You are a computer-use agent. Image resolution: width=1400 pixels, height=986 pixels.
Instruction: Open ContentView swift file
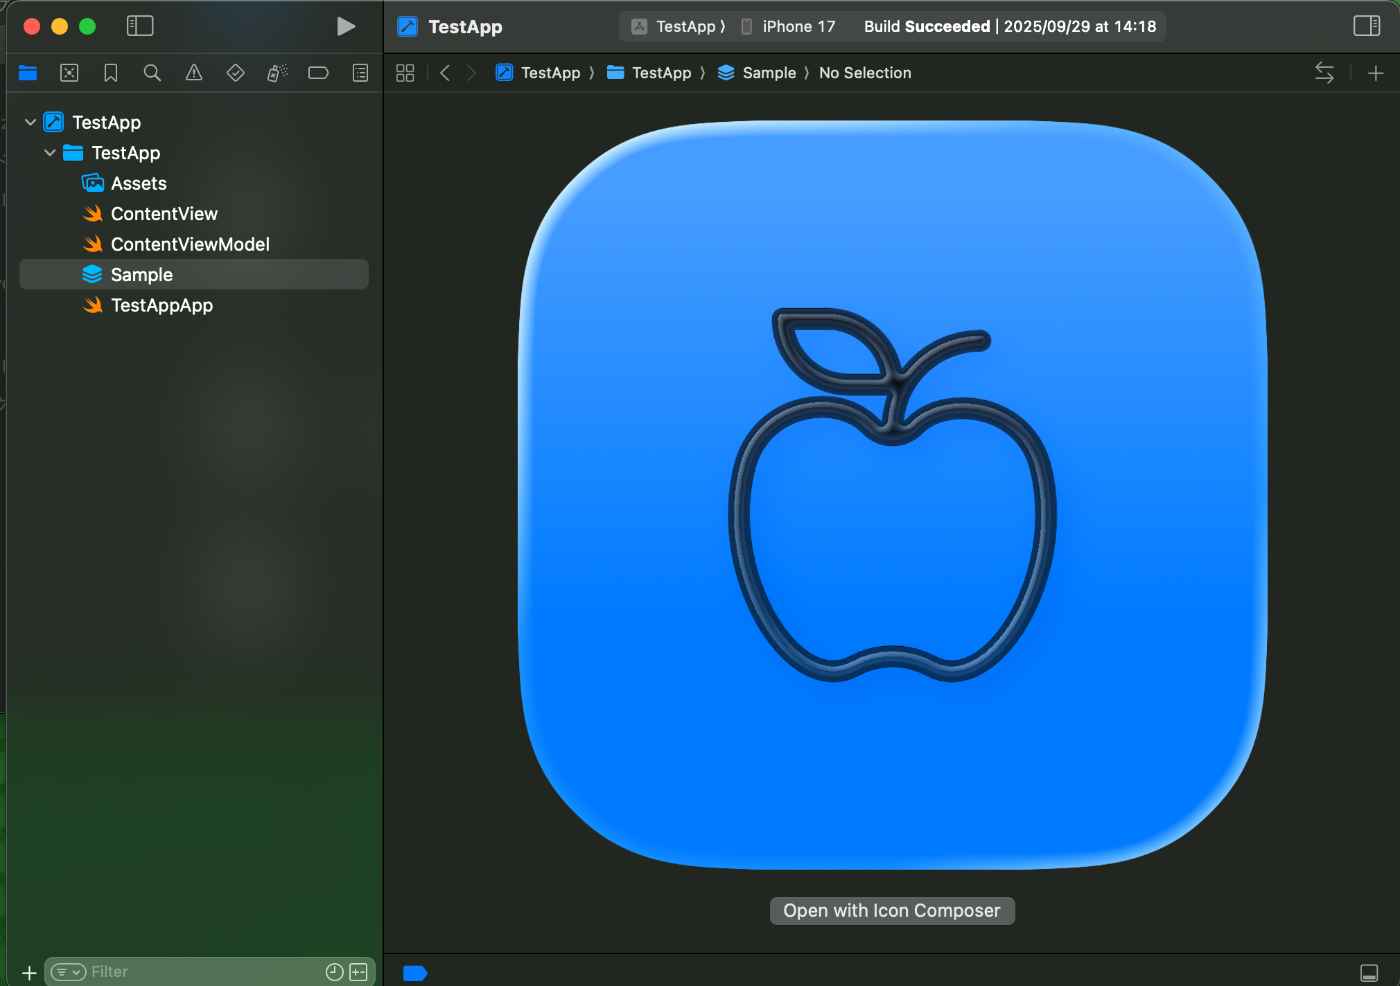click(x=164, y=214)
